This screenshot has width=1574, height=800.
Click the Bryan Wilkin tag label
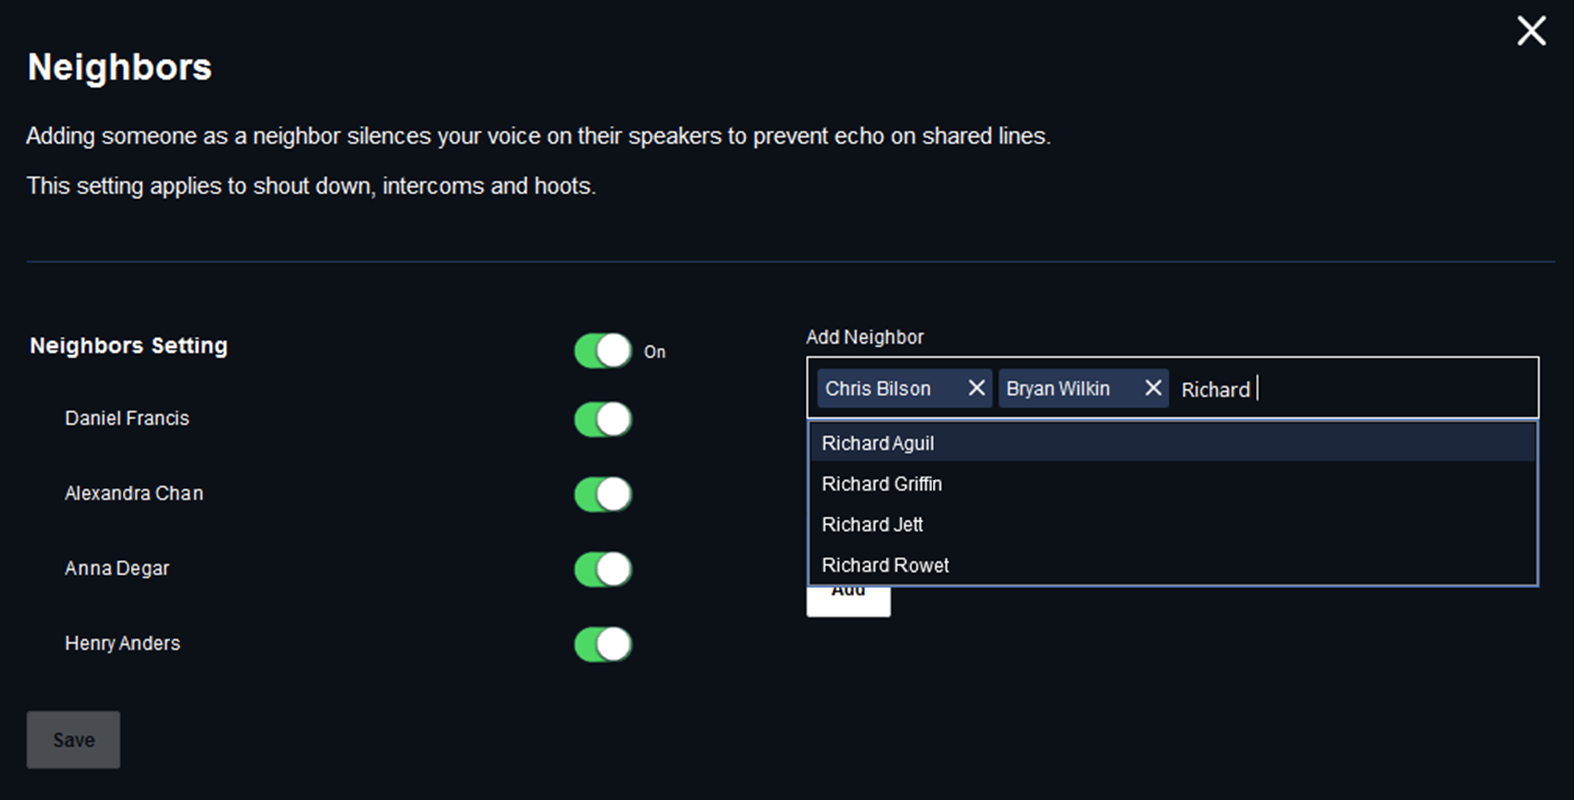tap(1058, 389)
